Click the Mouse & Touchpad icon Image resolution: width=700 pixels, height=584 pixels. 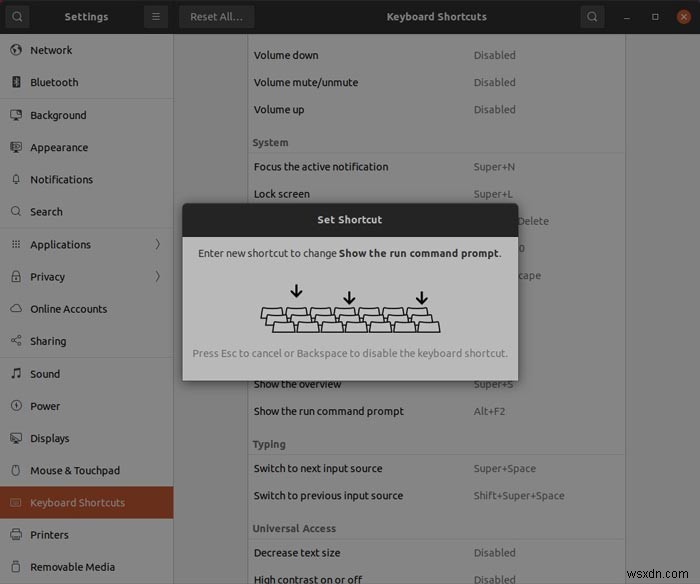point(16,470)
